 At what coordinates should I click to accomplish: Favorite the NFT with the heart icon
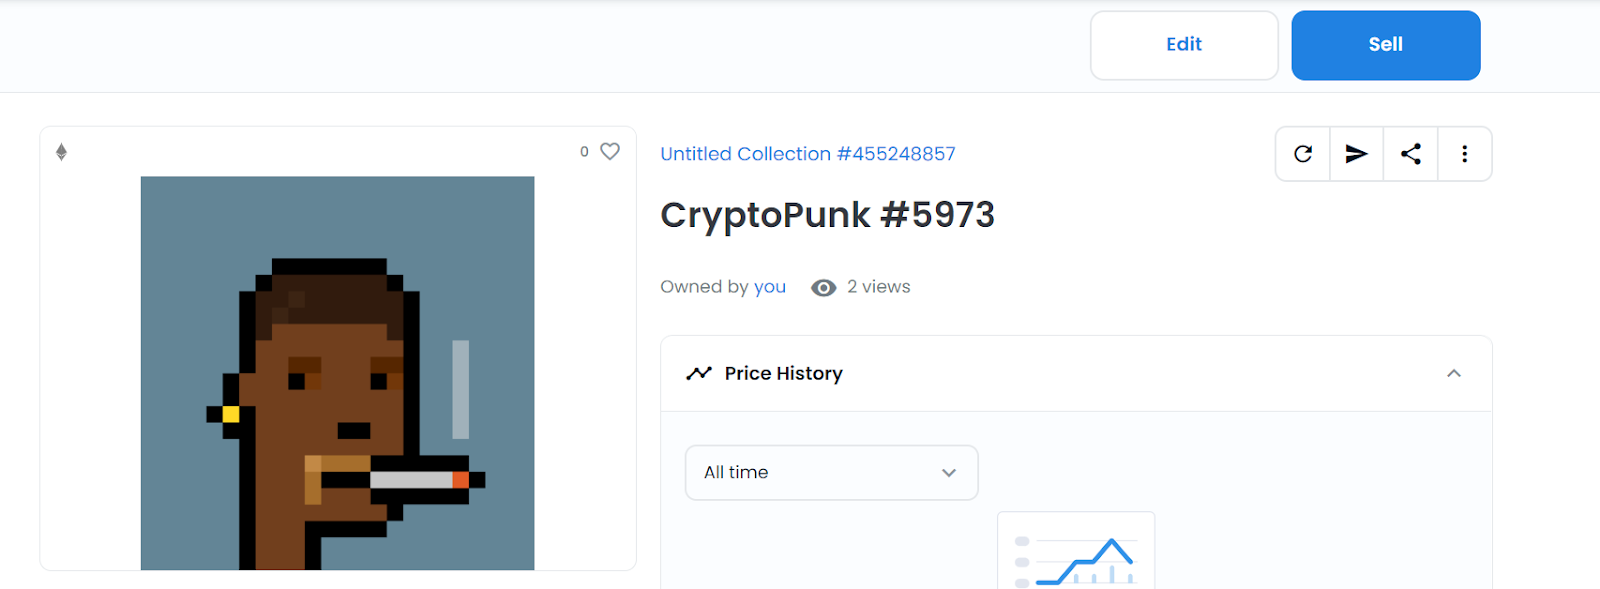[x=610, y=151]
